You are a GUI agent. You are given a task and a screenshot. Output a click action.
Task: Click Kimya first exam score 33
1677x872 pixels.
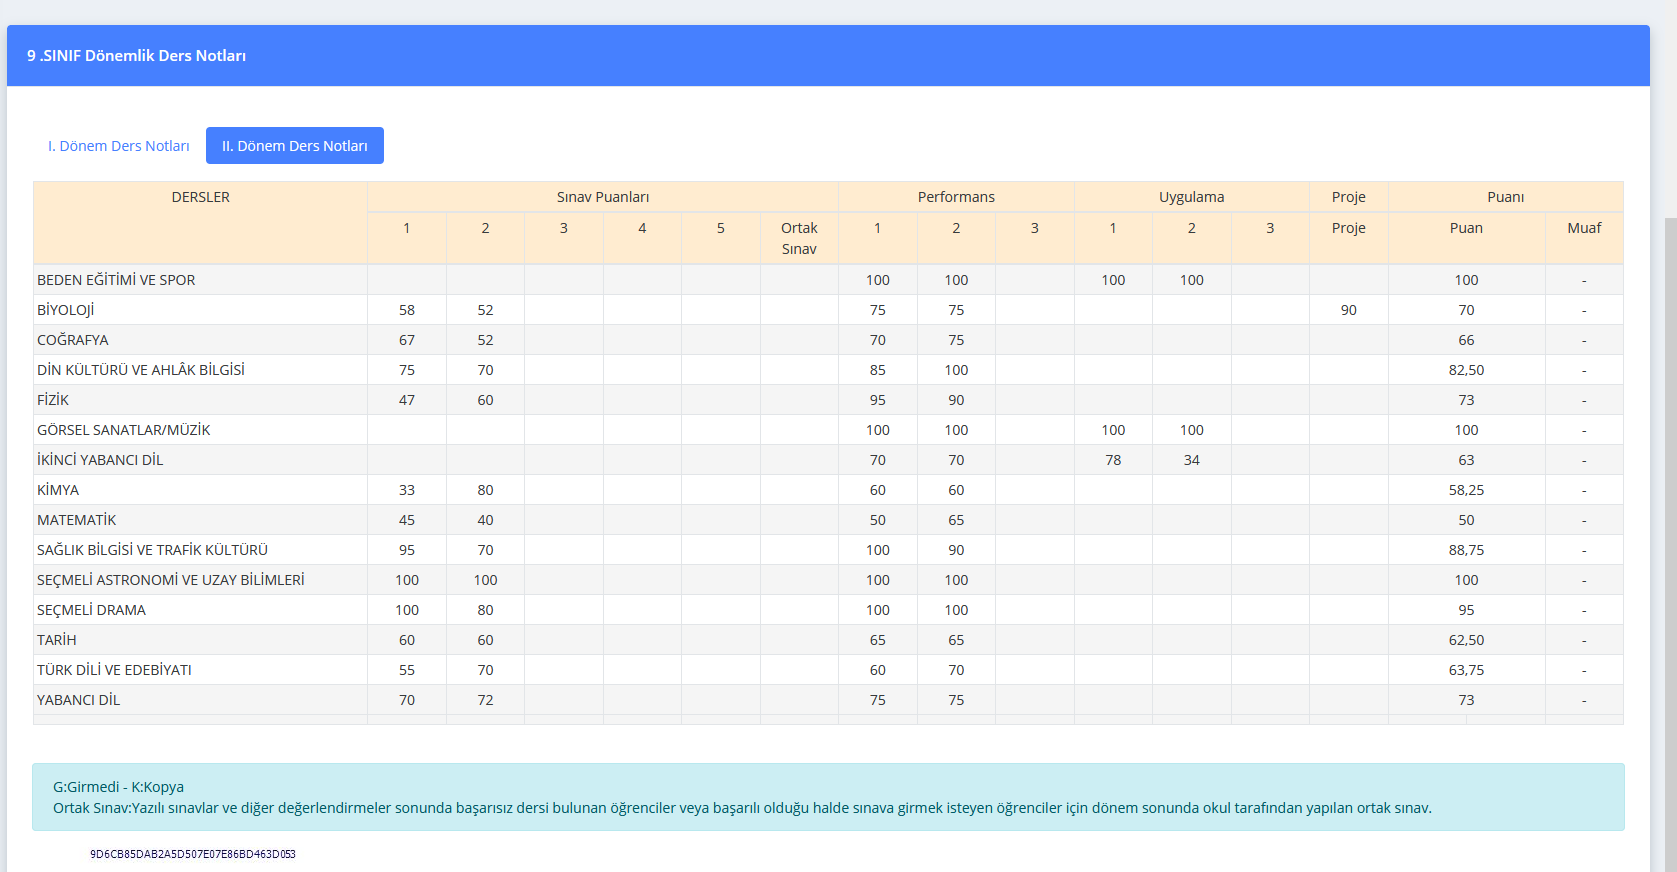tap(407, 490)
